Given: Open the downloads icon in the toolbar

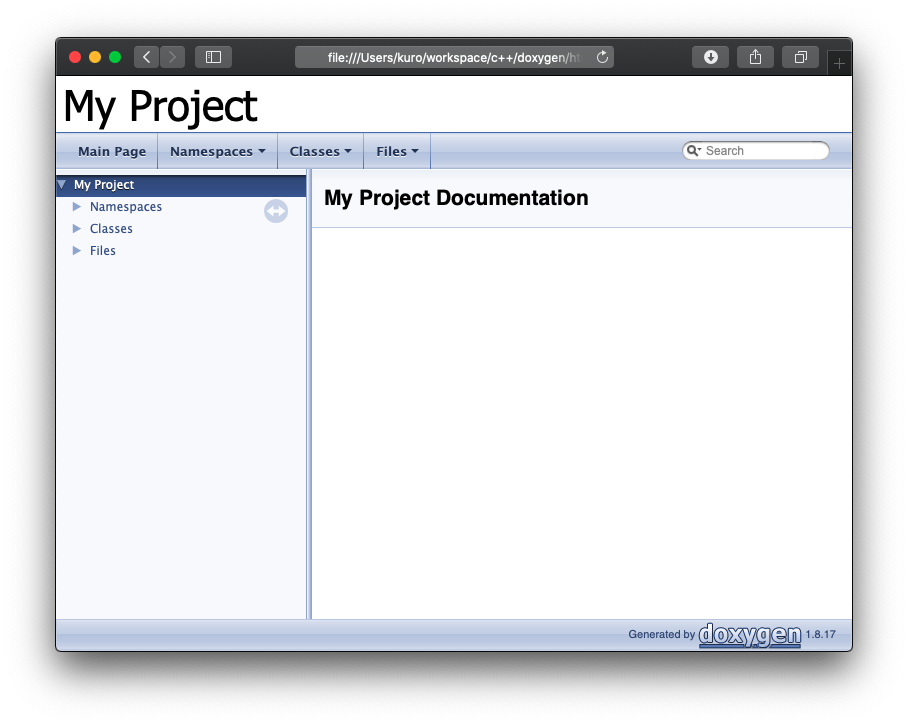Looking at the screenshot, I should pos(711,57).
